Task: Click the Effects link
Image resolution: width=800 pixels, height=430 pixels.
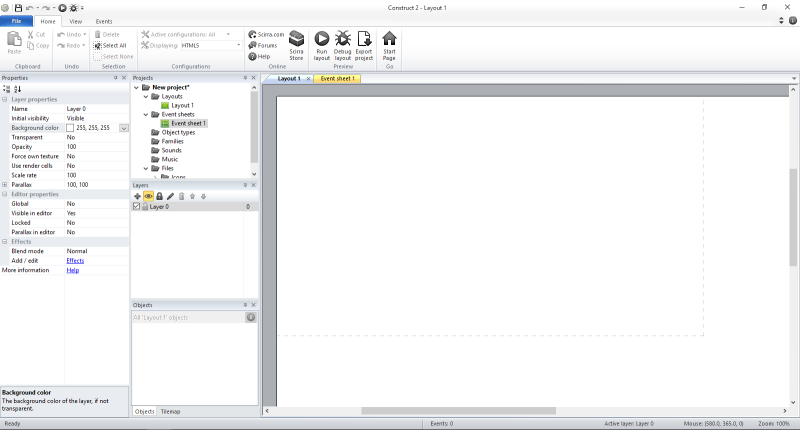Action: (x=75, y=261)
